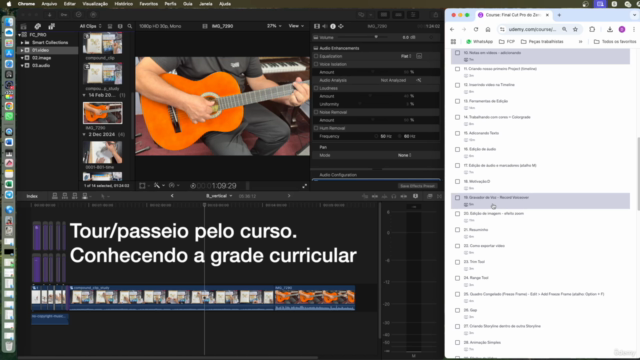The width and height of the screenshot is (640, 360).
Task: Open the keyword editor key icon
Action: coord(64,15)
